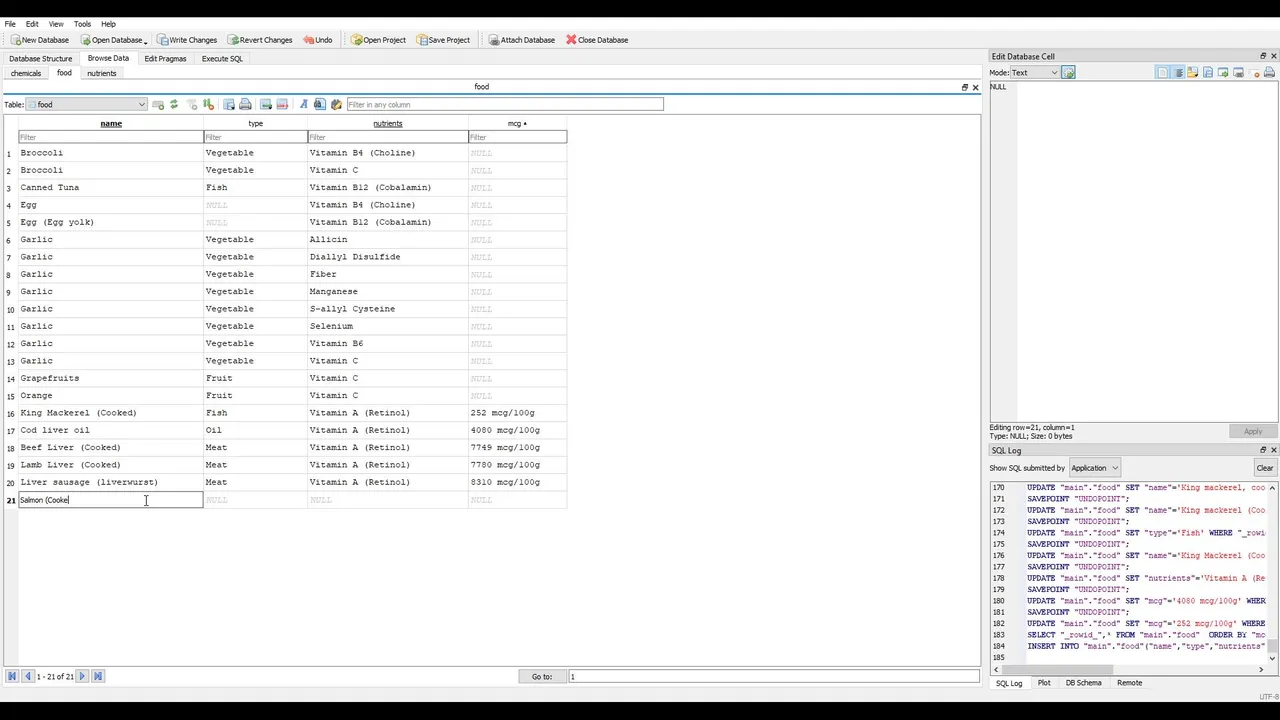Select the chemicals table tab
The height and width of the screenshot is (720, 1280).
[x=26, y=73]
